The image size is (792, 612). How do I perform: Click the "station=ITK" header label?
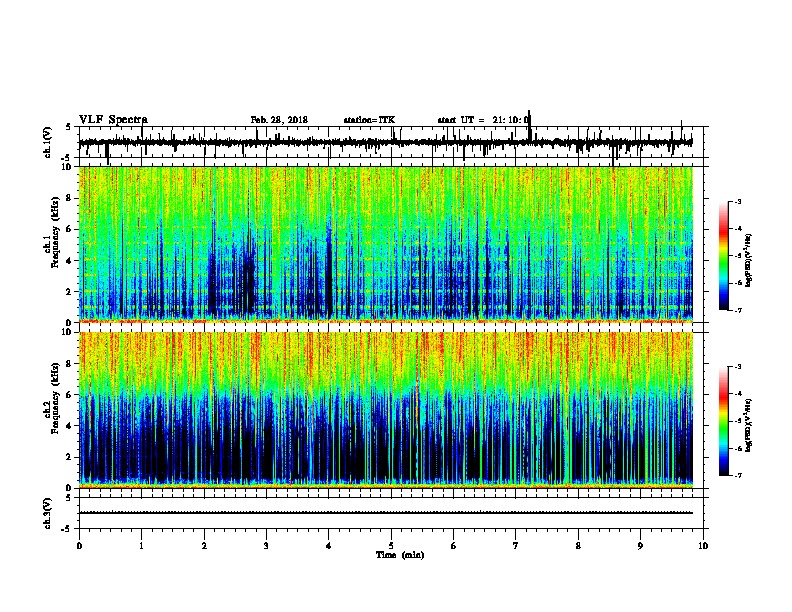(x=369, y=120)
